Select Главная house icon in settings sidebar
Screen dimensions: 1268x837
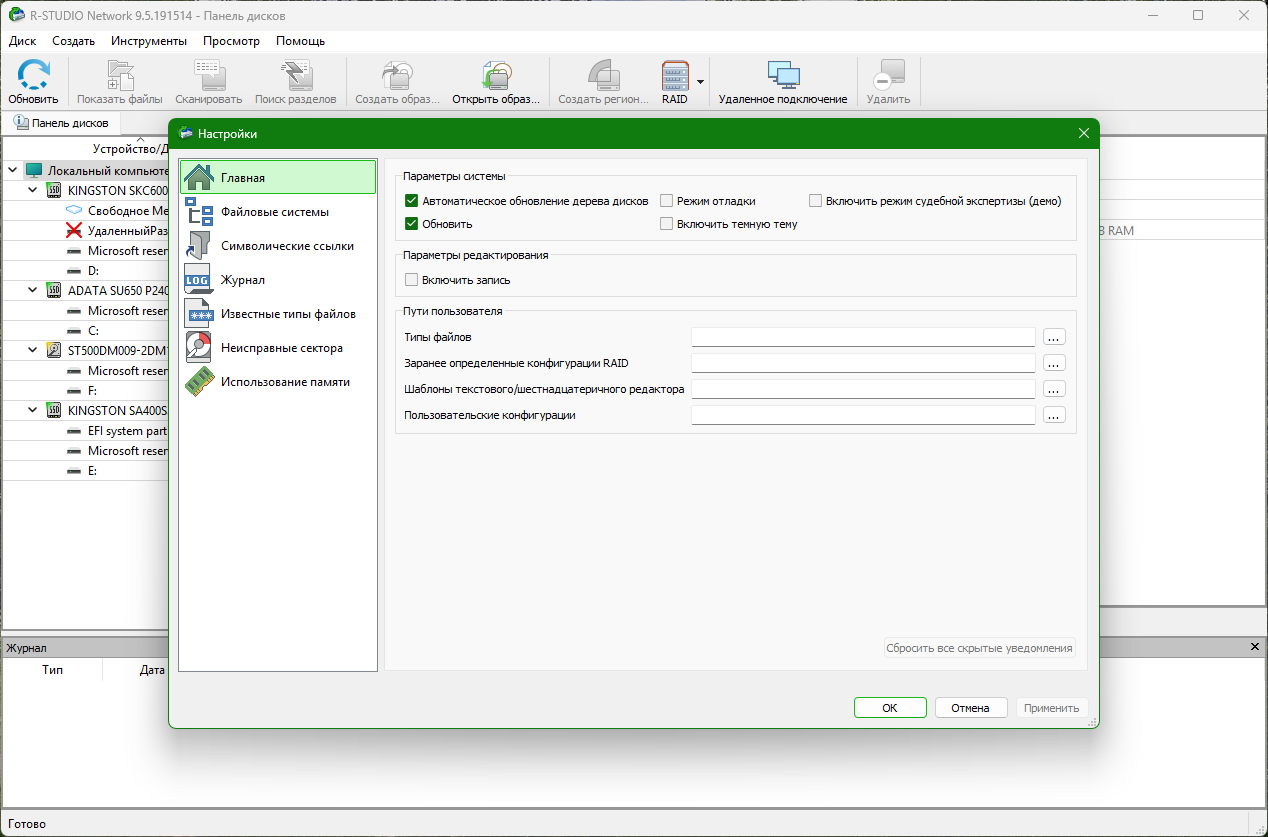coord(199,177)
